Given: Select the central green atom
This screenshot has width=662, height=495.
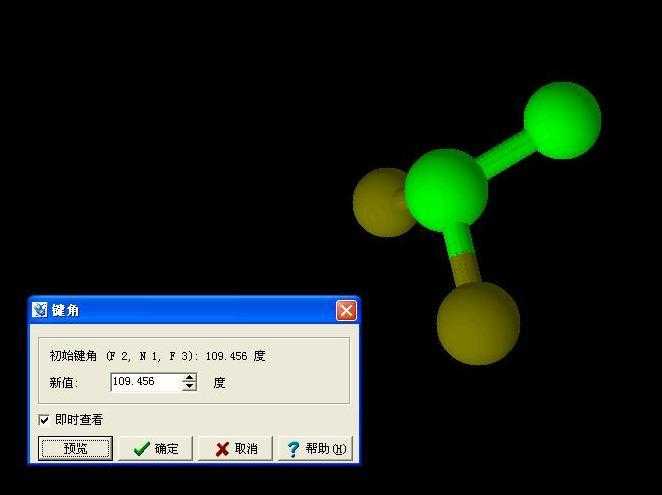Looking at the screenshot, I should (x=446, y=188).
